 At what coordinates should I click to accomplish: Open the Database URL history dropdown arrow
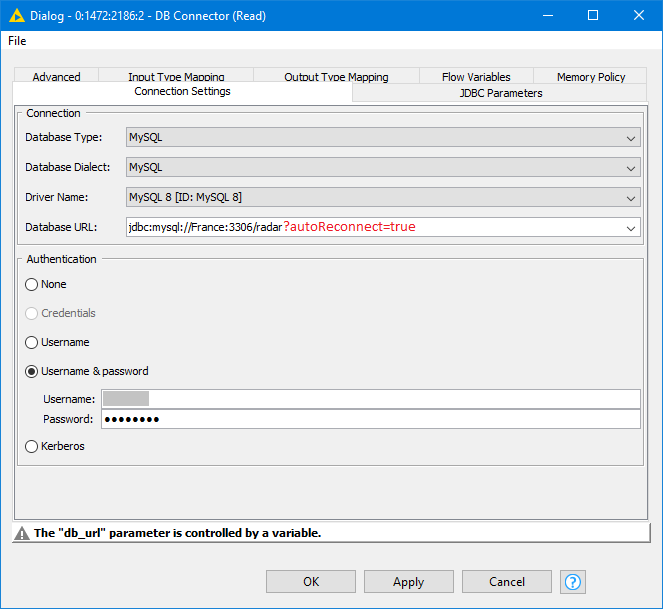click(630, 228)
